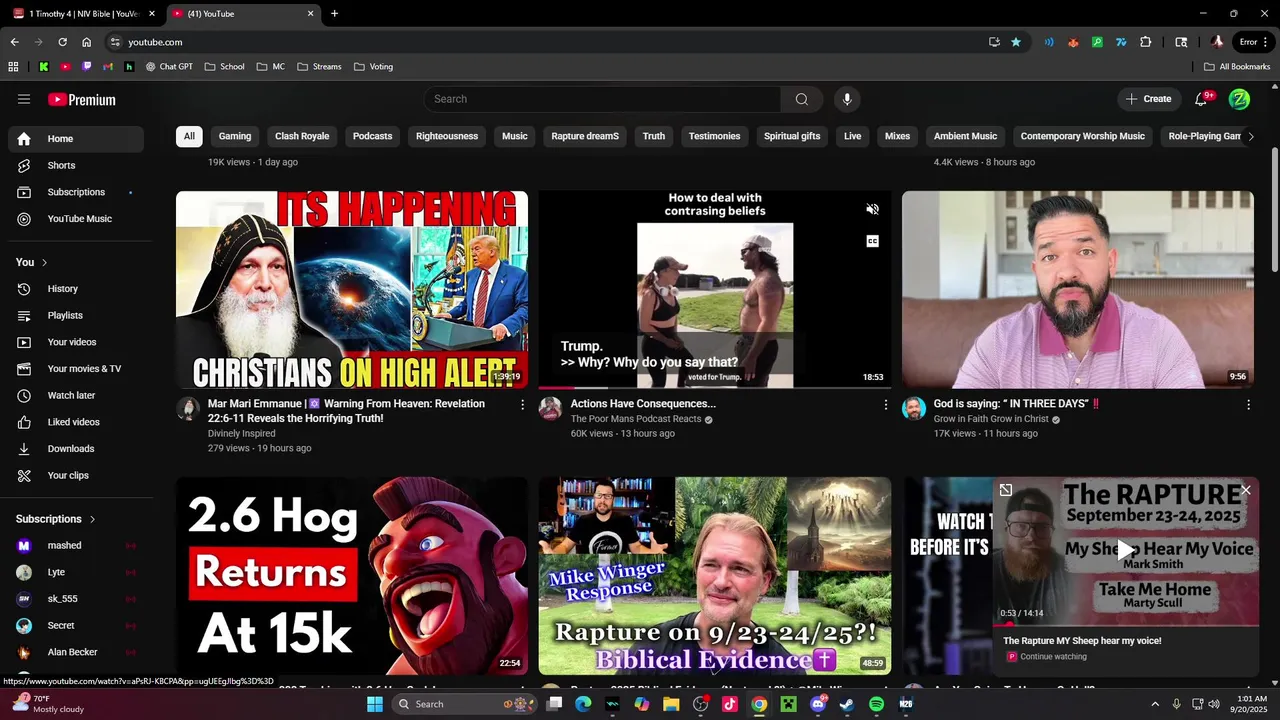Screen dimensions: 1280x720
Task: Open options for God is saying video
Action: coord(1248,405)
